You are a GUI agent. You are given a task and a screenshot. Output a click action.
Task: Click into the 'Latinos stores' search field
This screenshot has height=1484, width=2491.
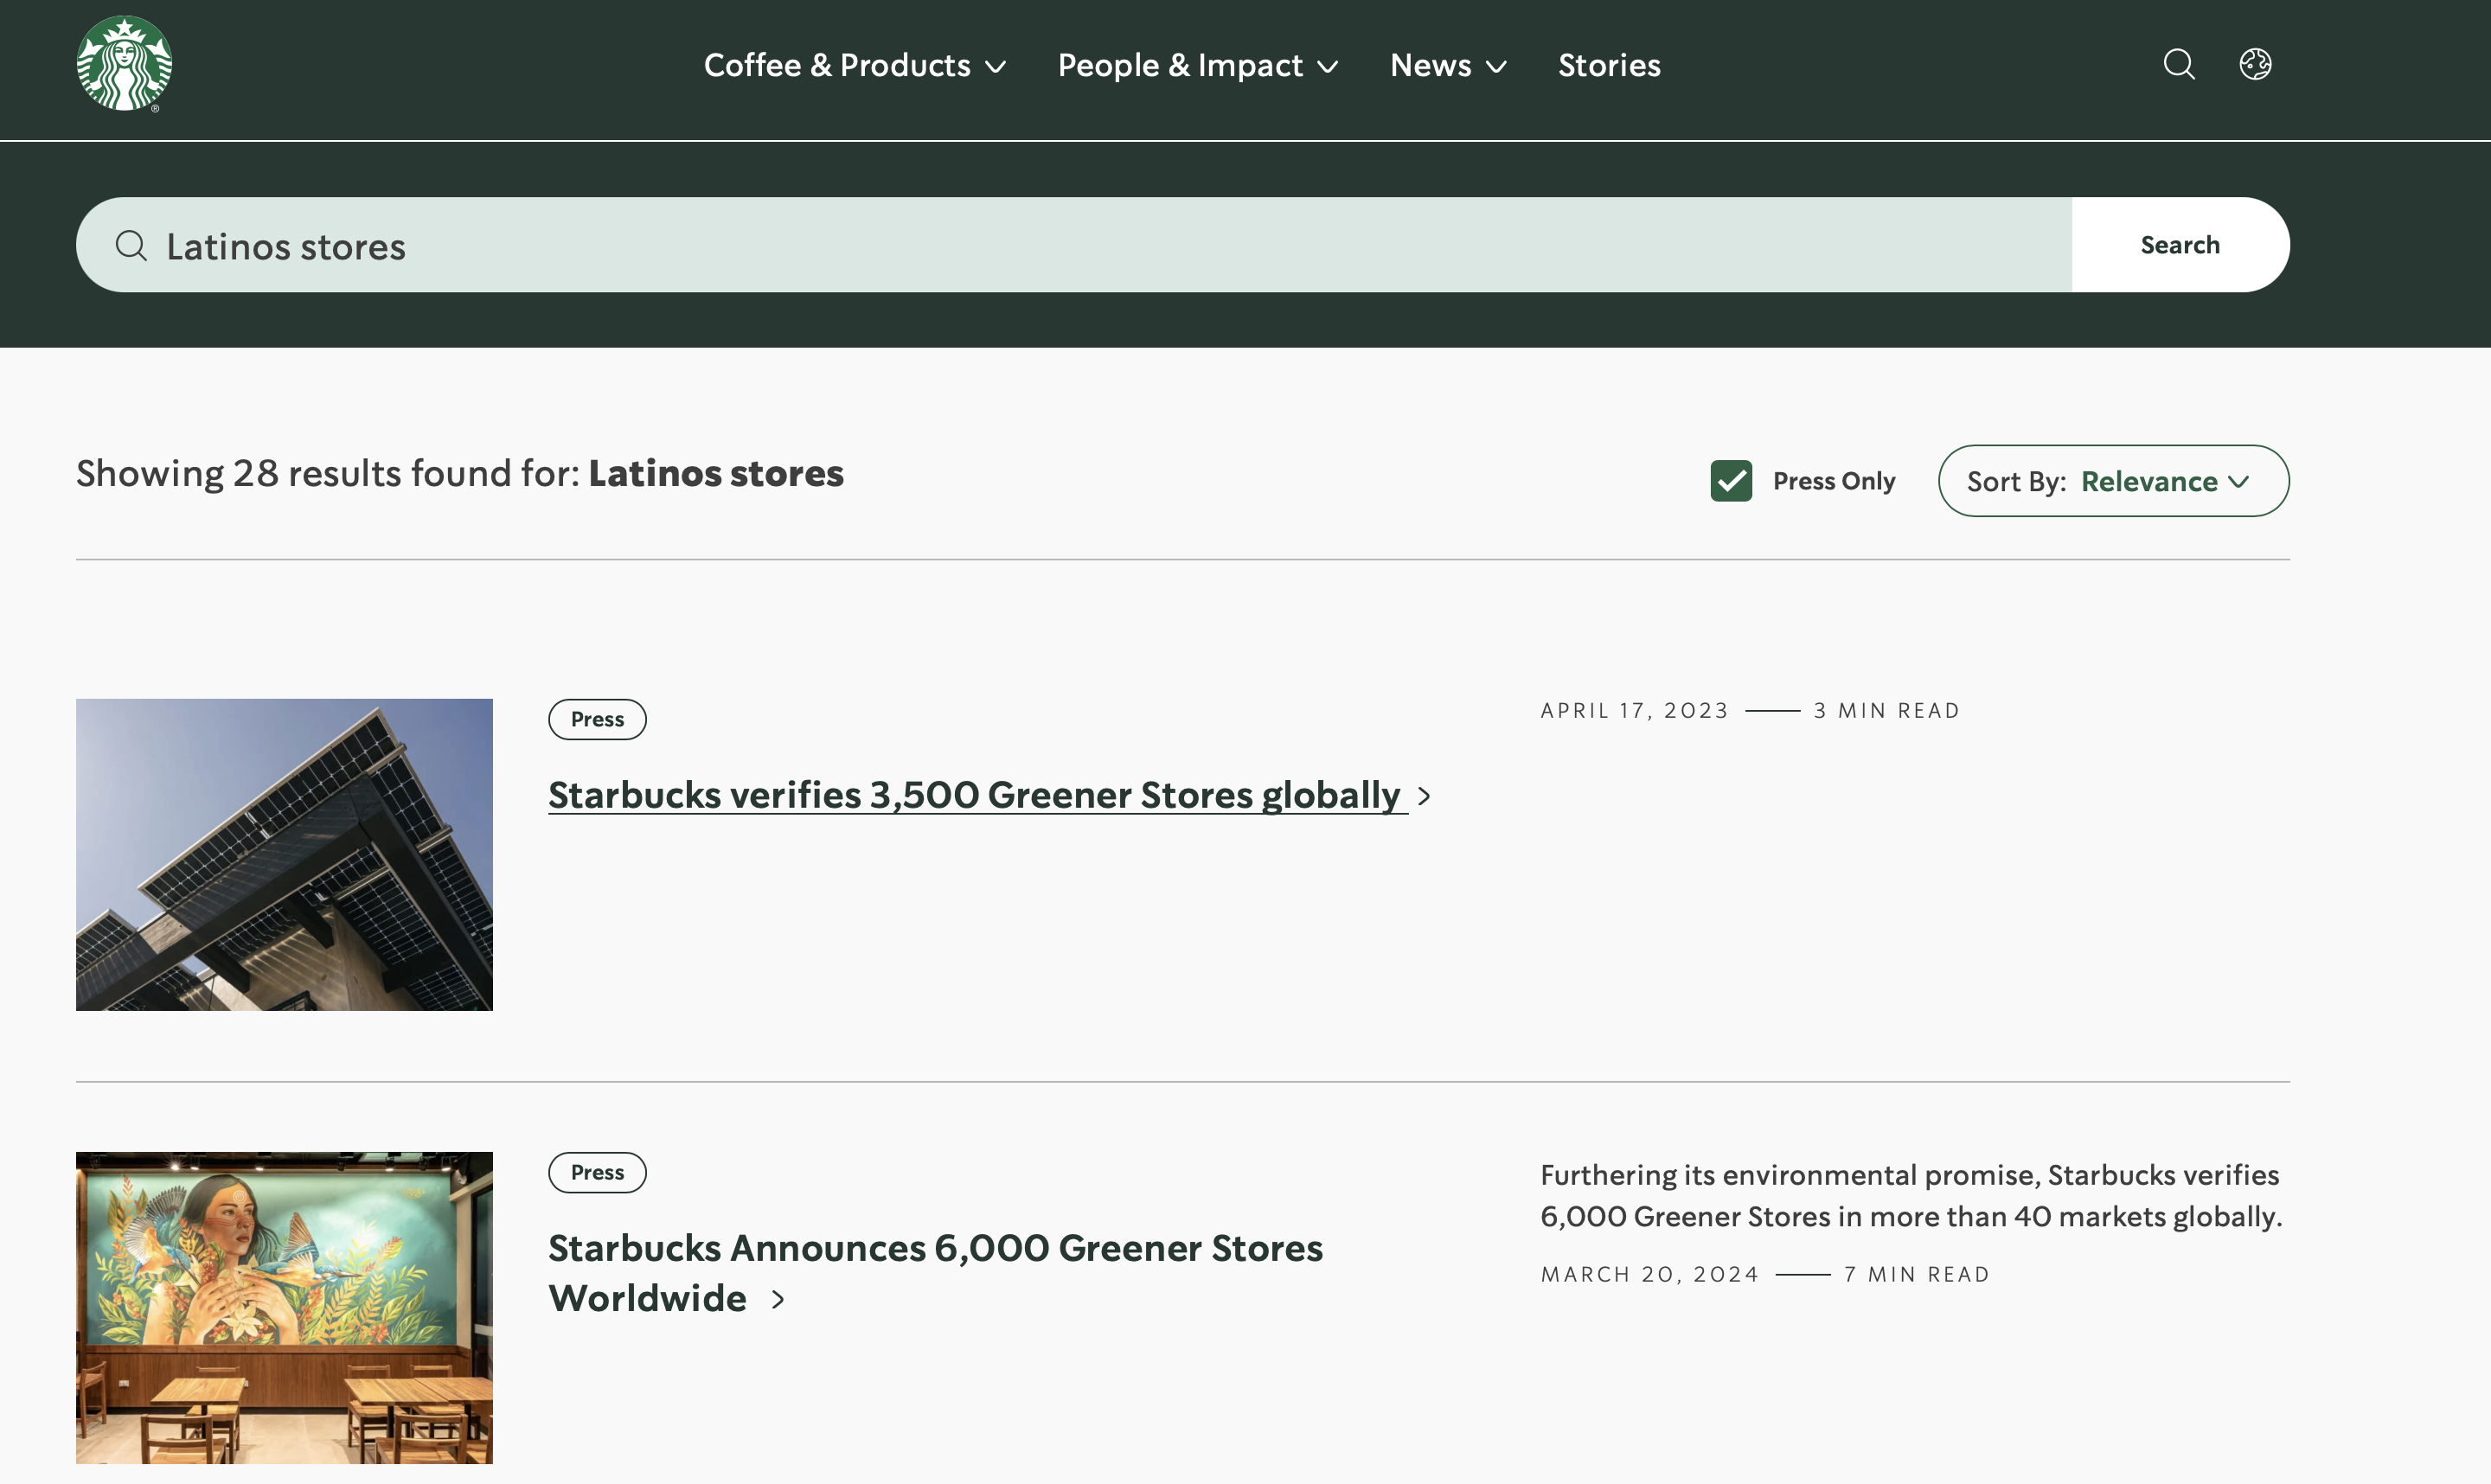click(x=1100, y=246)
